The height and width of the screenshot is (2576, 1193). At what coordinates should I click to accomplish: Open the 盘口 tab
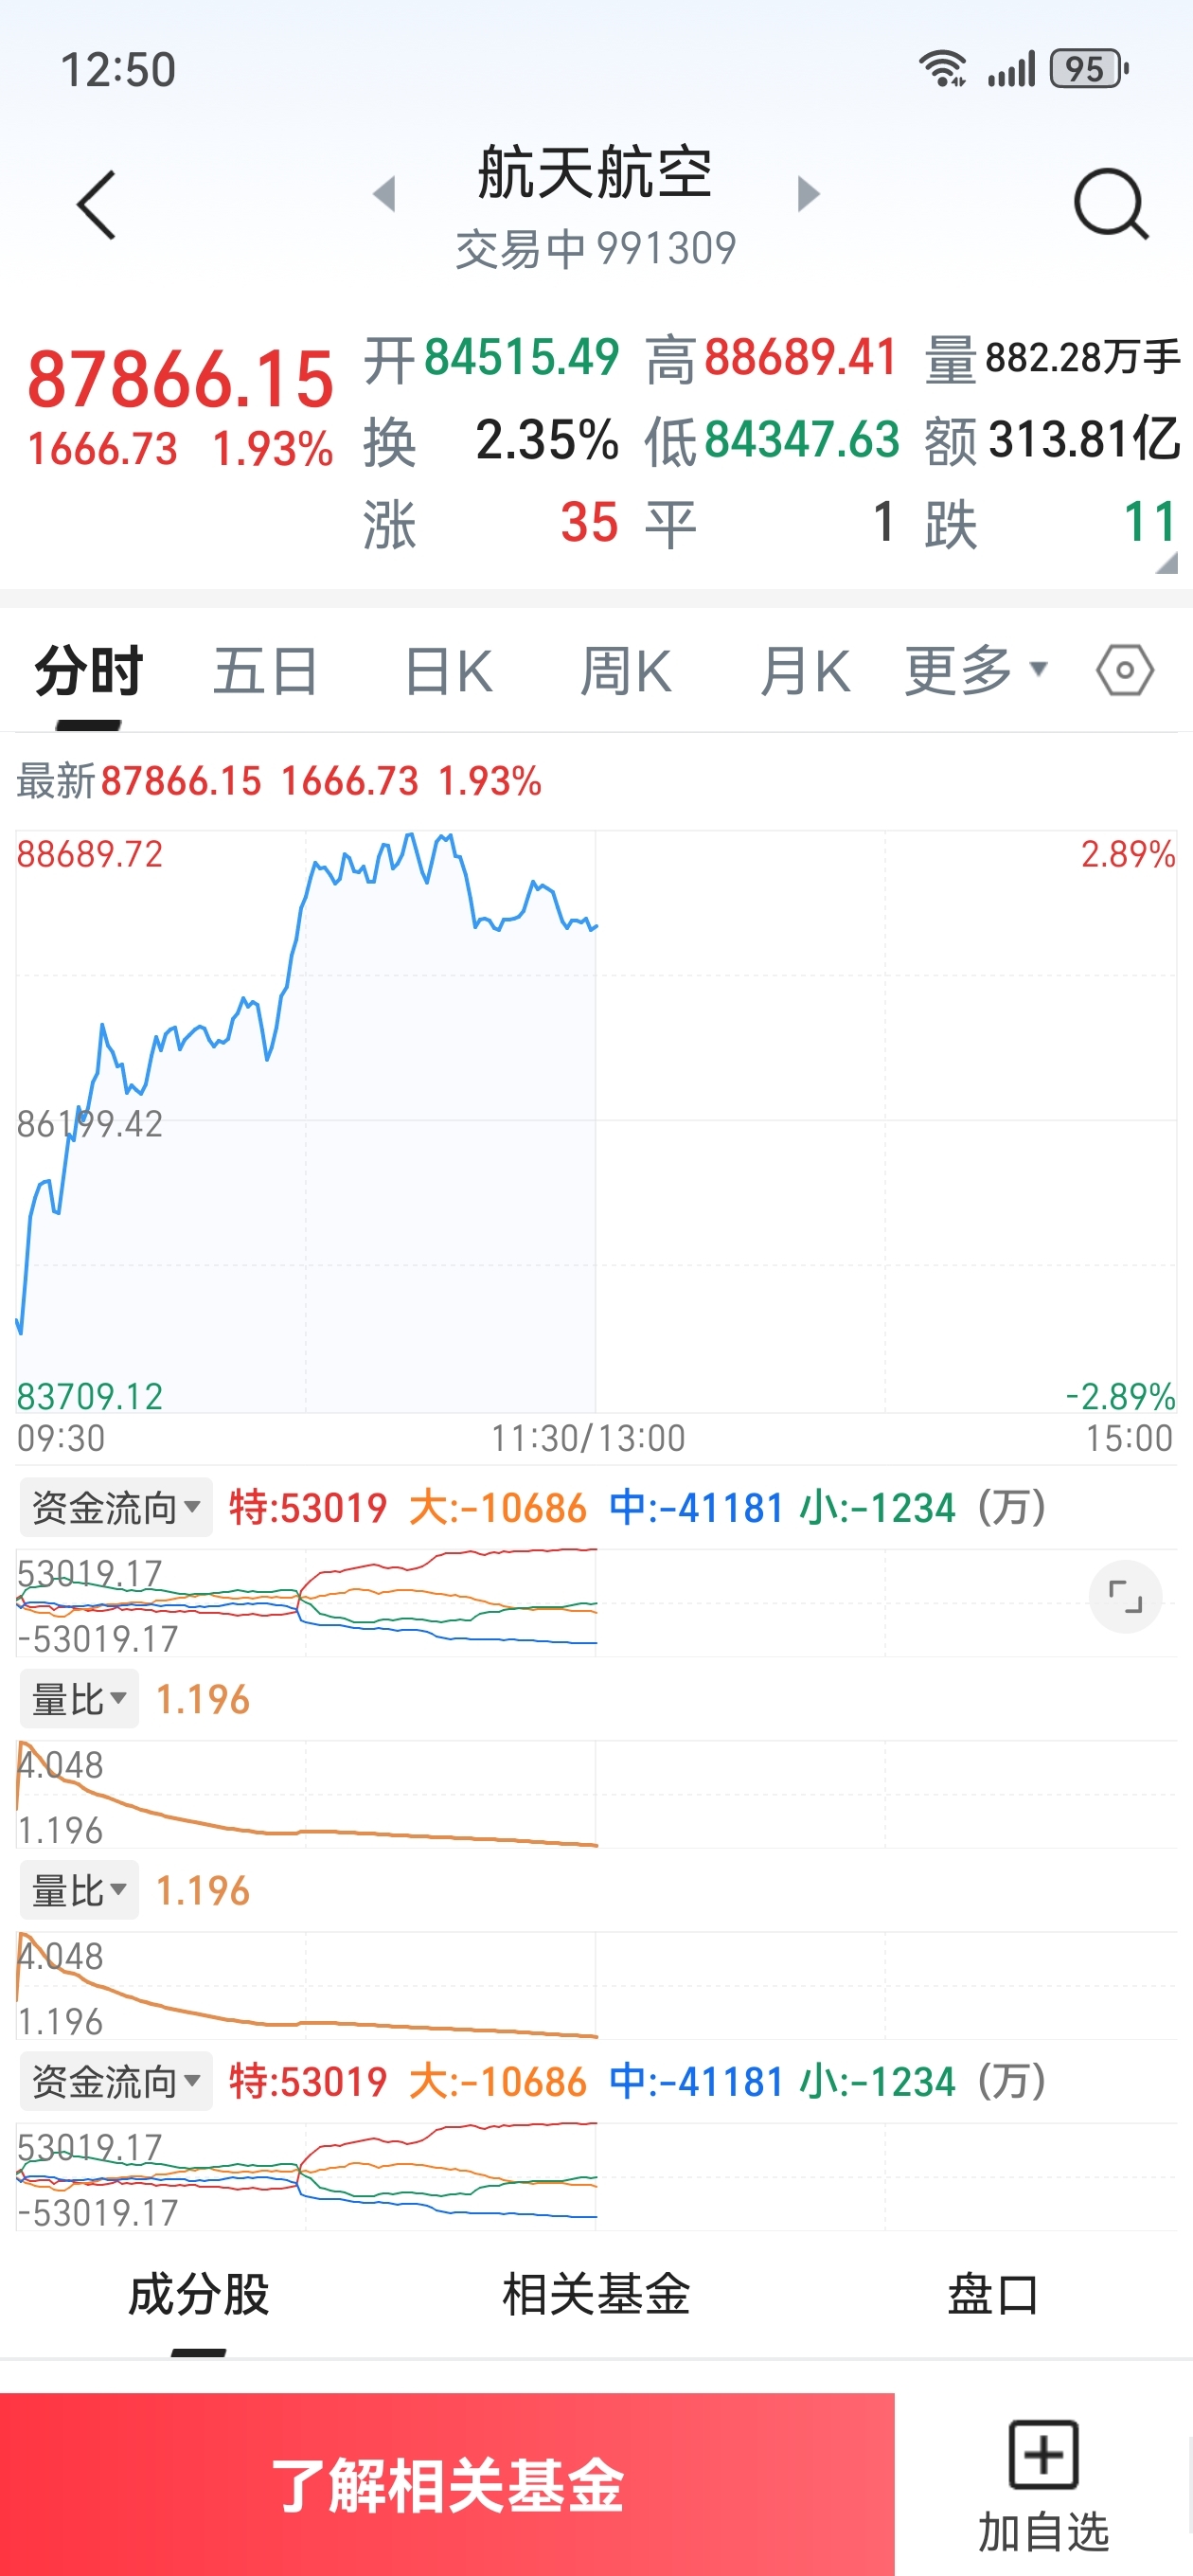tap(993, 2294)
